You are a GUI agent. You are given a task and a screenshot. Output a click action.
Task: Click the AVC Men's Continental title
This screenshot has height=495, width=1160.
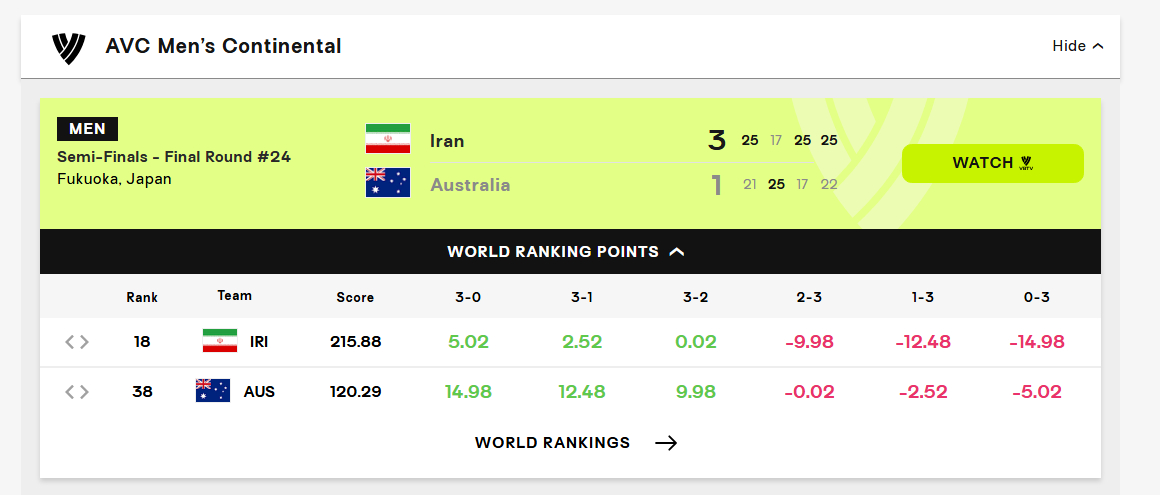click(223, 46)
